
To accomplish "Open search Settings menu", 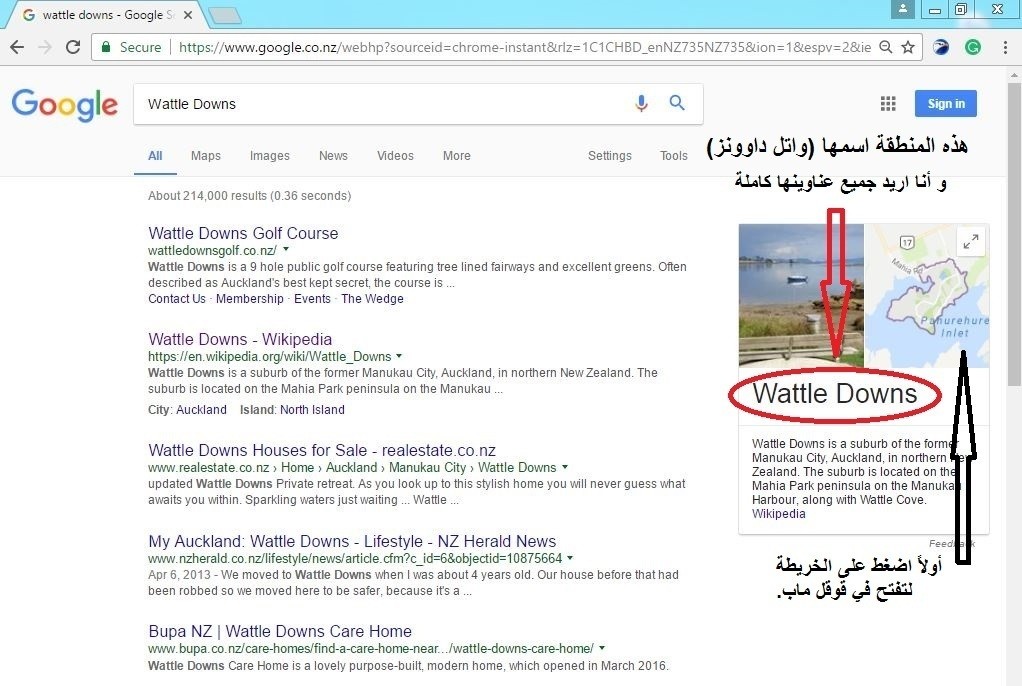I will (x=609, y=156).
